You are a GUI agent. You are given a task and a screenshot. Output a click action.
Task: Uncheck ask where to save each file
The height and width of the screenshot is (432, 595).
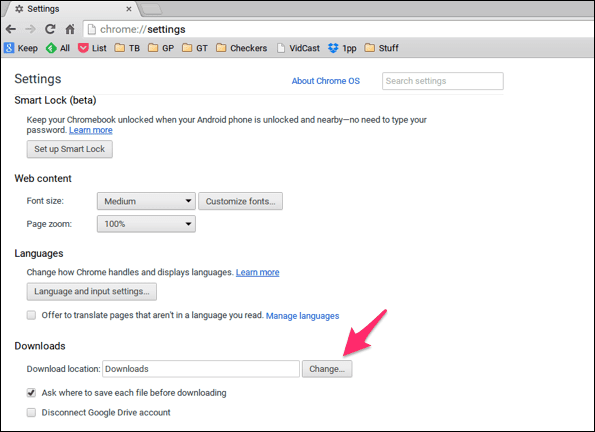click(31, 393)
